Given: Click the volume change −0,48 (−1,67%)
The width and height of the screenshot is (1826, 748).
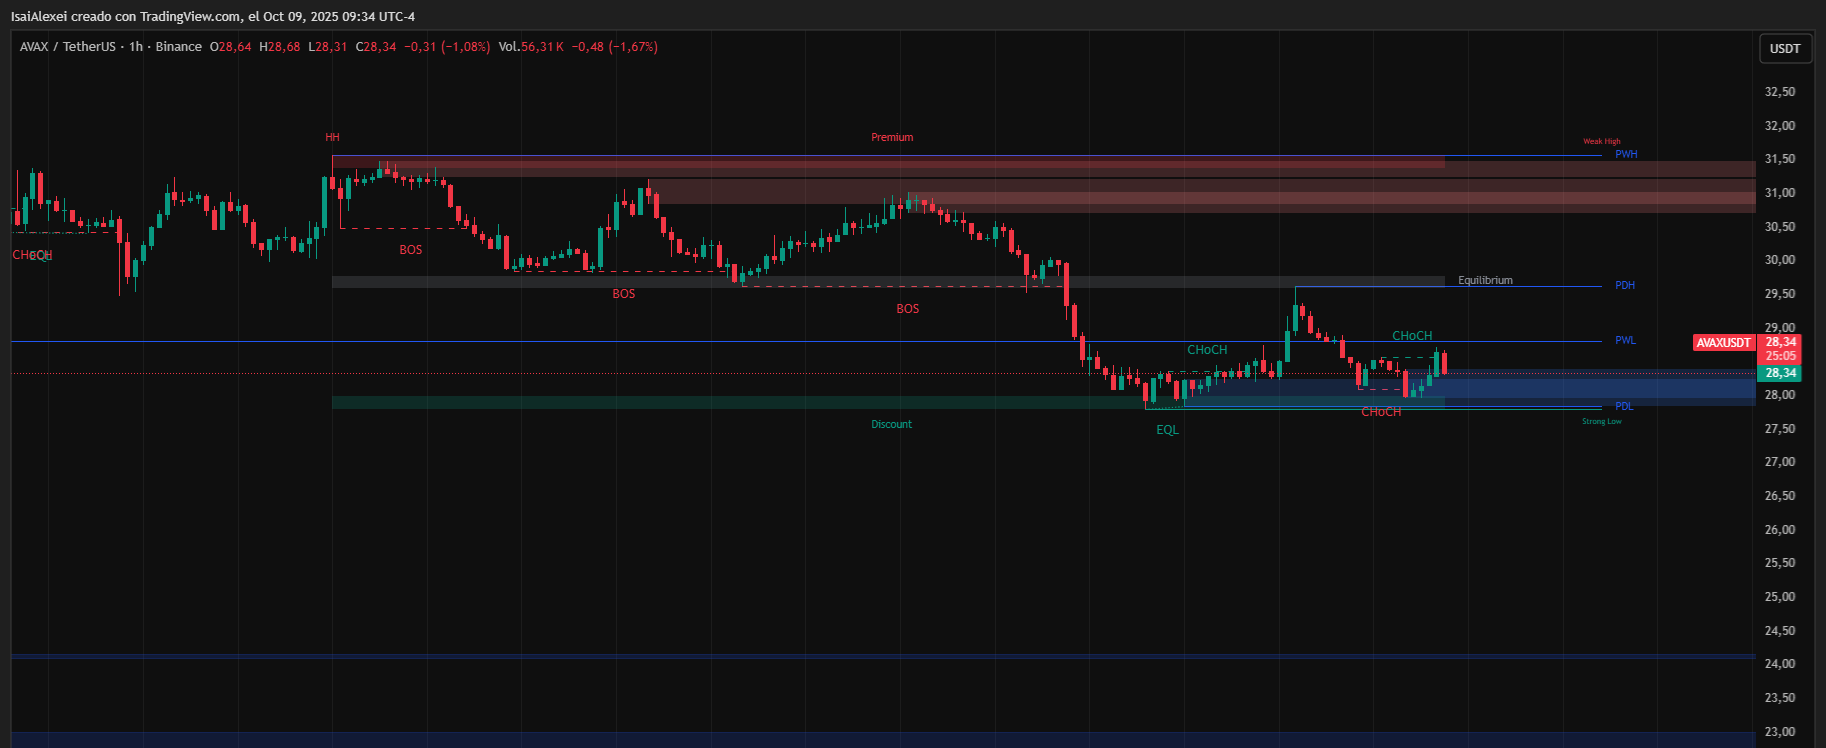Looking at the screenshot, I should click(x=615, y=47).
